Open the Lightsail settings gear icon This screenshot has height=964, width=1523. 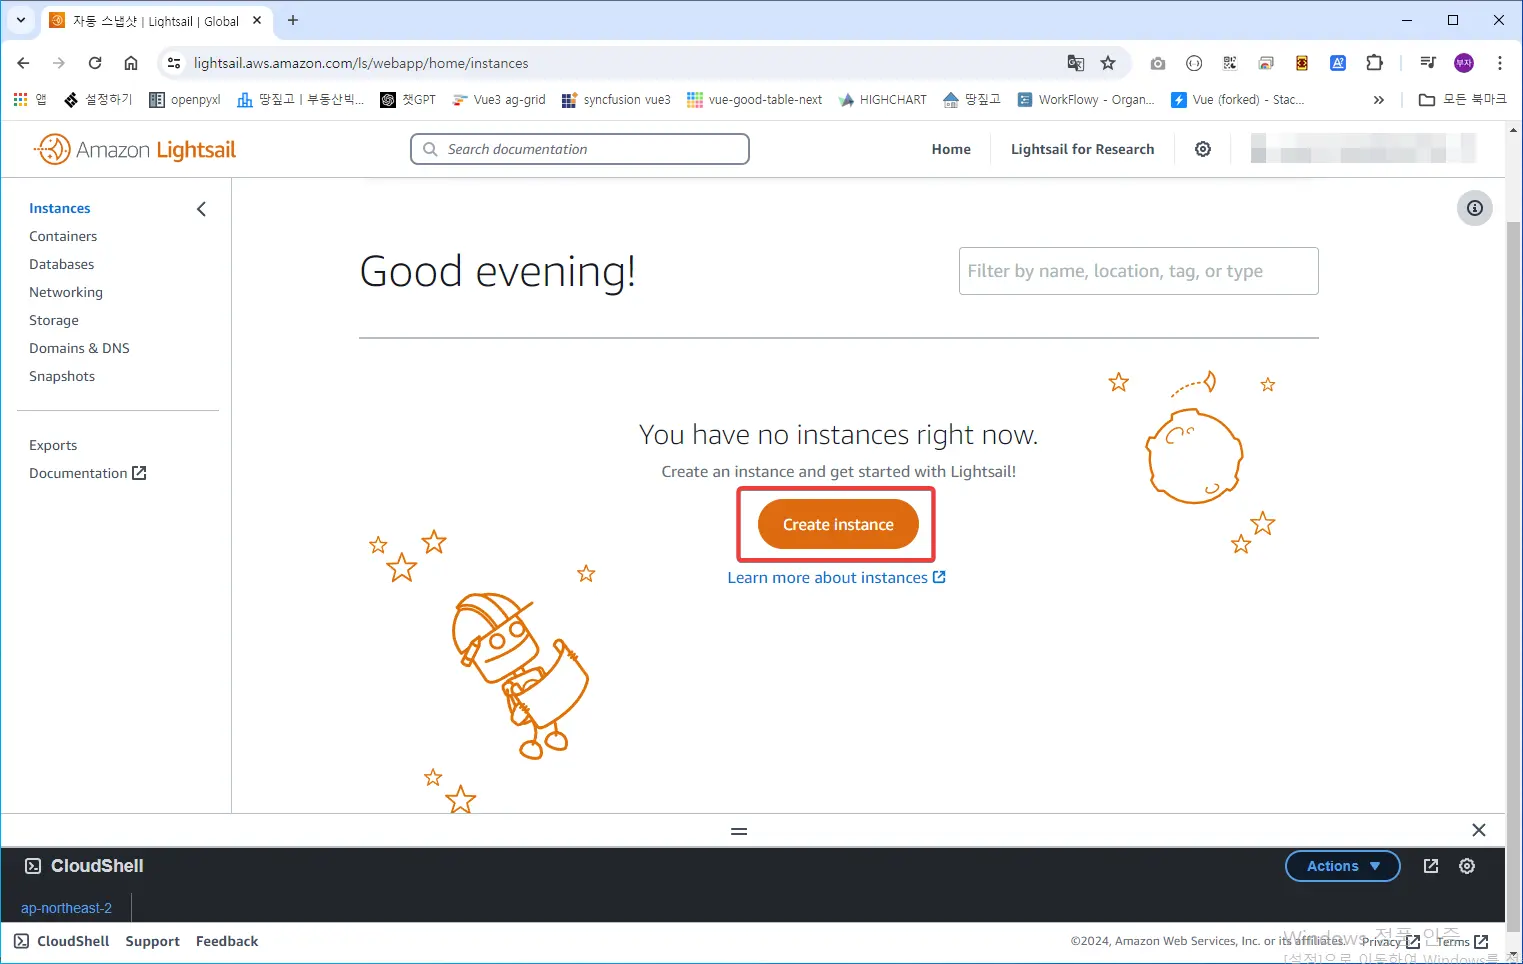coord(1202,148)
